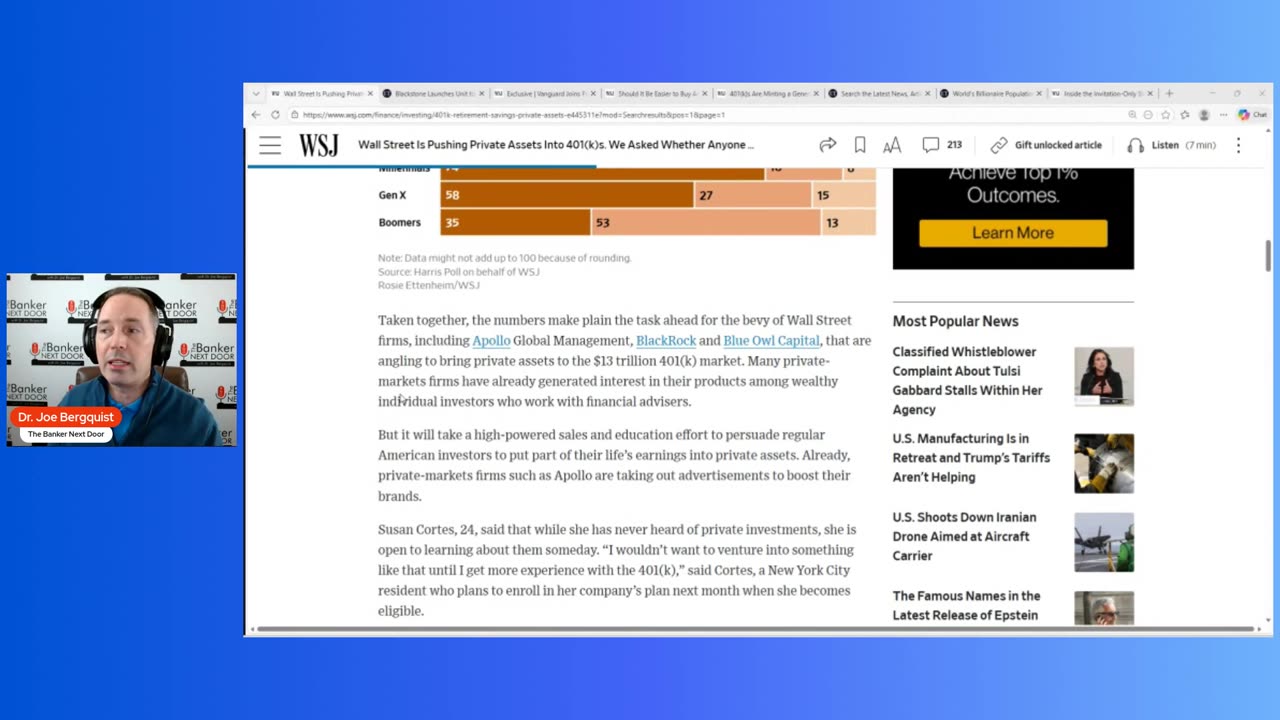This screenshot has height=720, width=1280.
Task: Open the BlackRock link in article
Action: coord(666,341)
